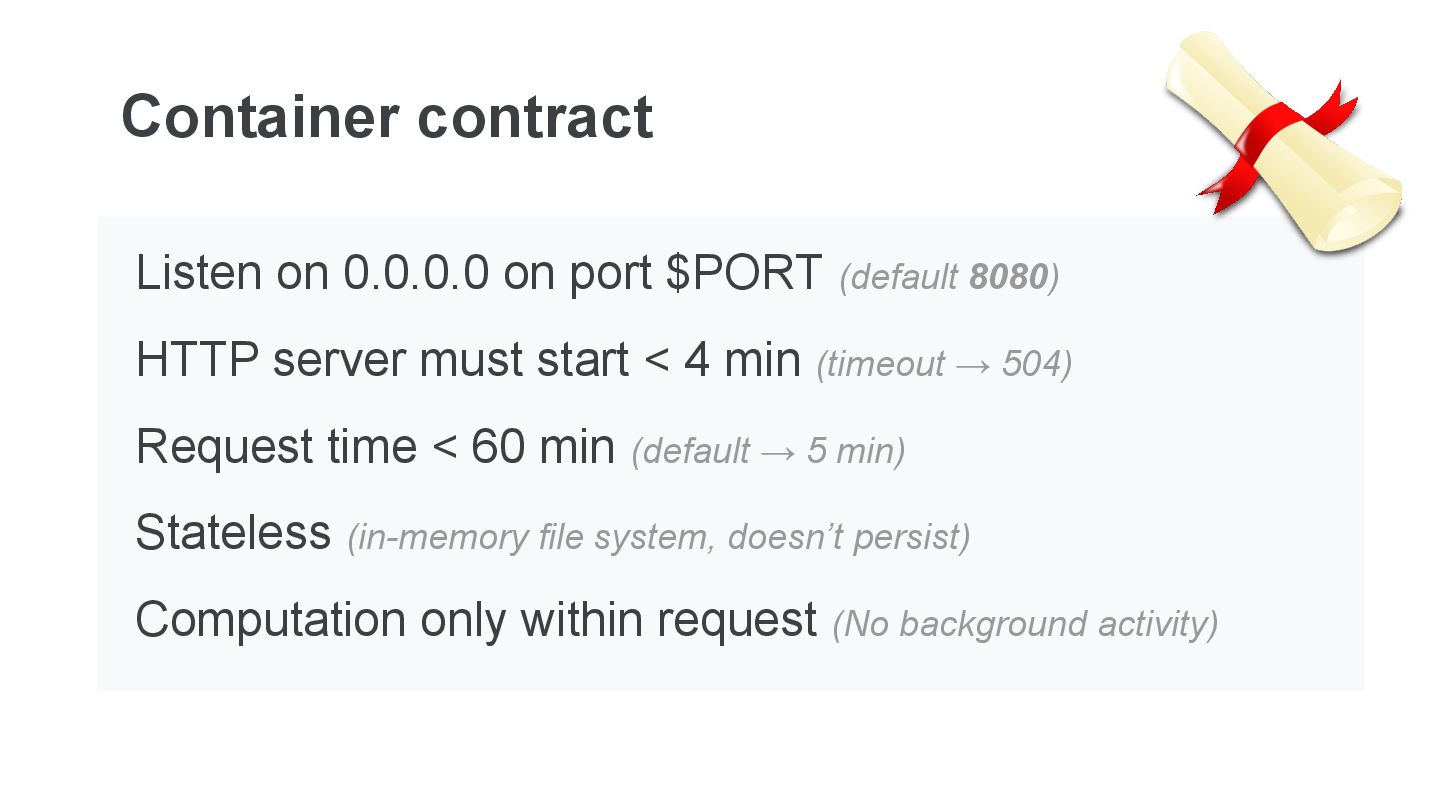This screenshot has height=810, width=1440.
Task: Click the '(No background activity)' note
Action: (x=1025, y=624)
